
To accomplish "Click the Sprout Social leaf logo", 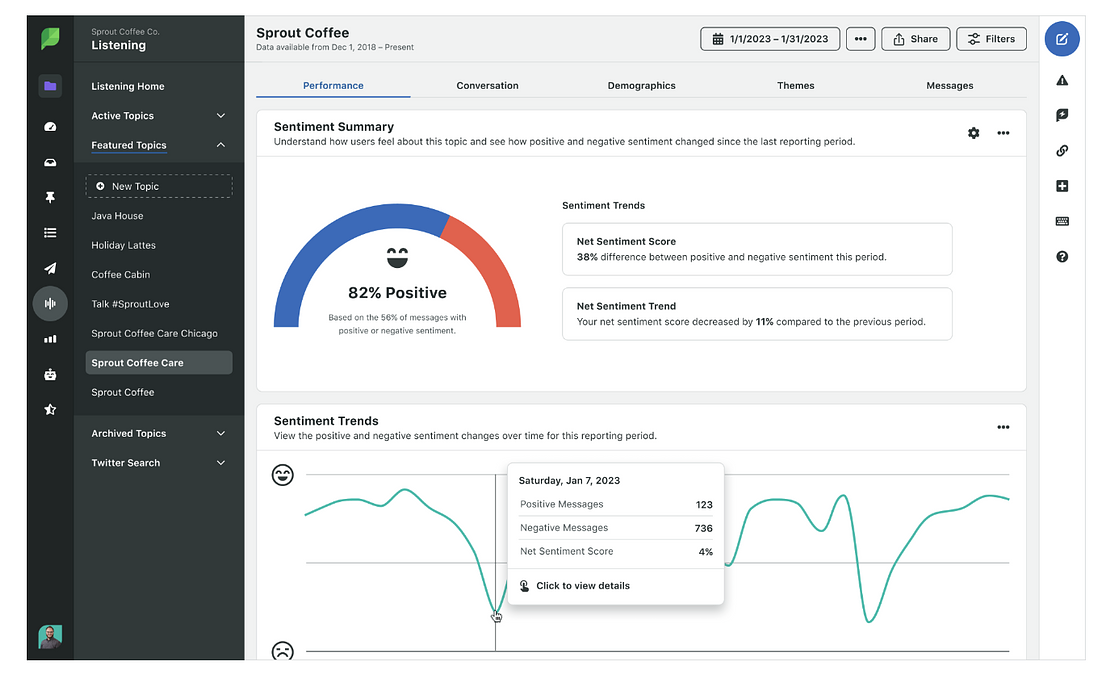I will tap(50, 39).
